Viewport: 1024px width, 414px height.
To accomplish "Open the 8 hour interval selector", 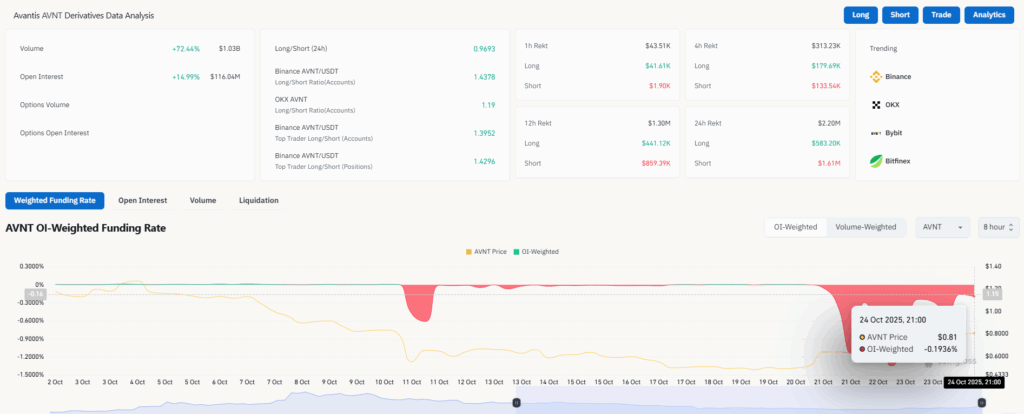I will pyautogui.click(x=998, y=227).
